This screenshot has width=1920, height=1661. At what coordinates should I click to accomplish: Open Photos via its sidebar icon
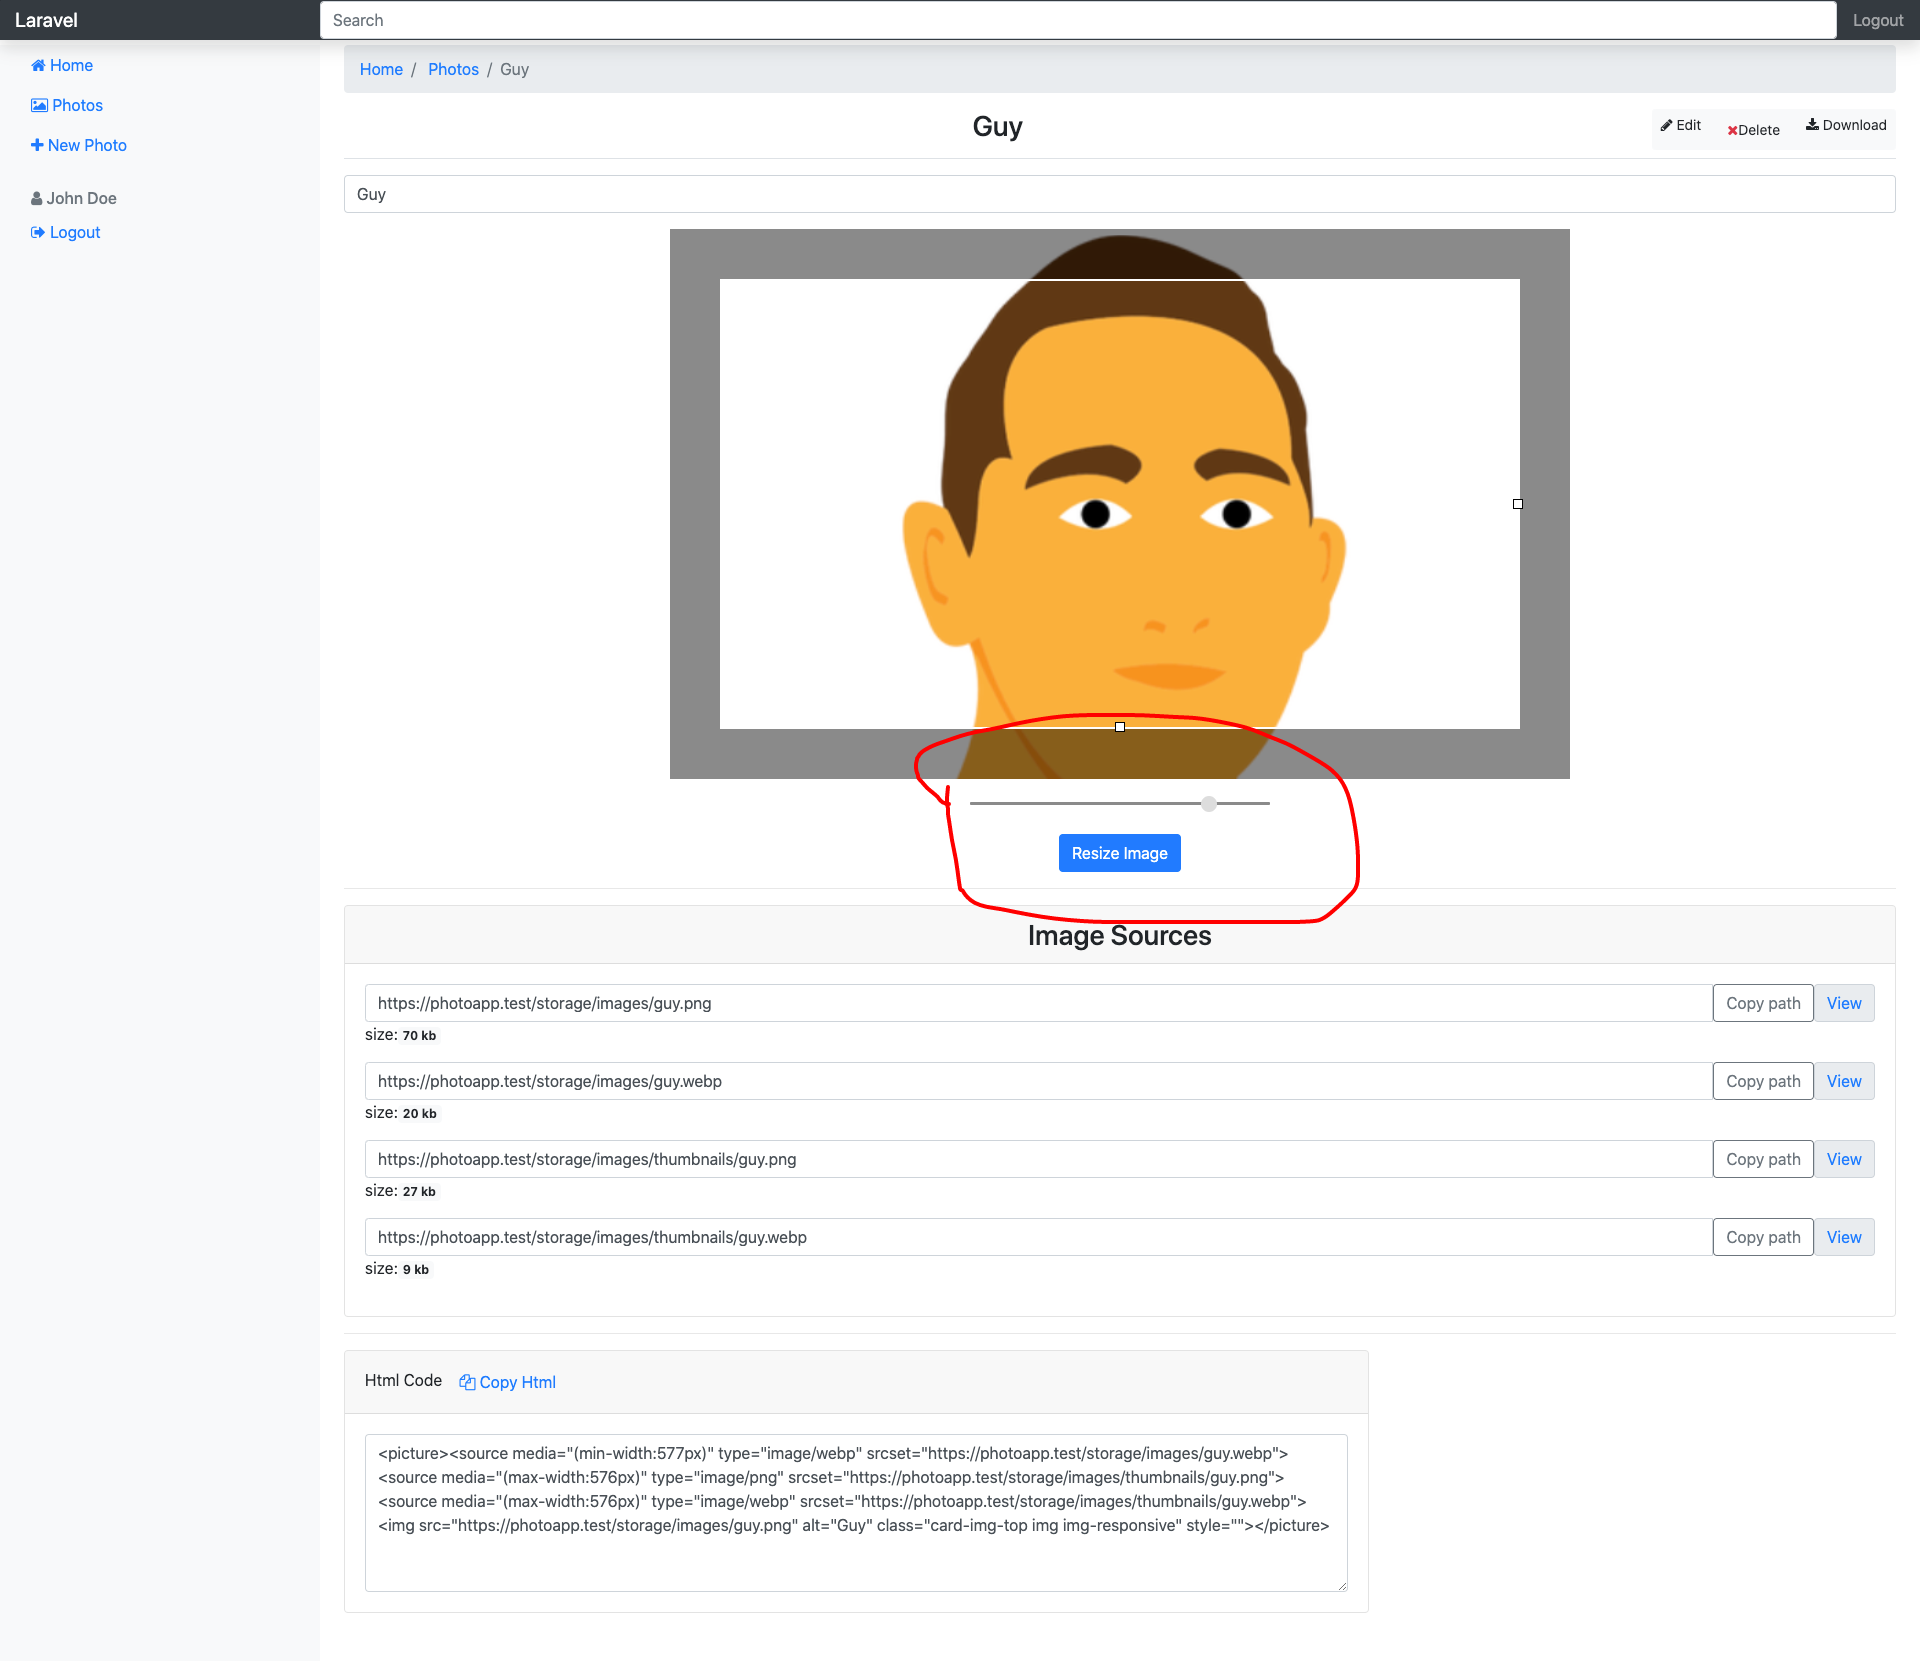click(x=39, y=106)
